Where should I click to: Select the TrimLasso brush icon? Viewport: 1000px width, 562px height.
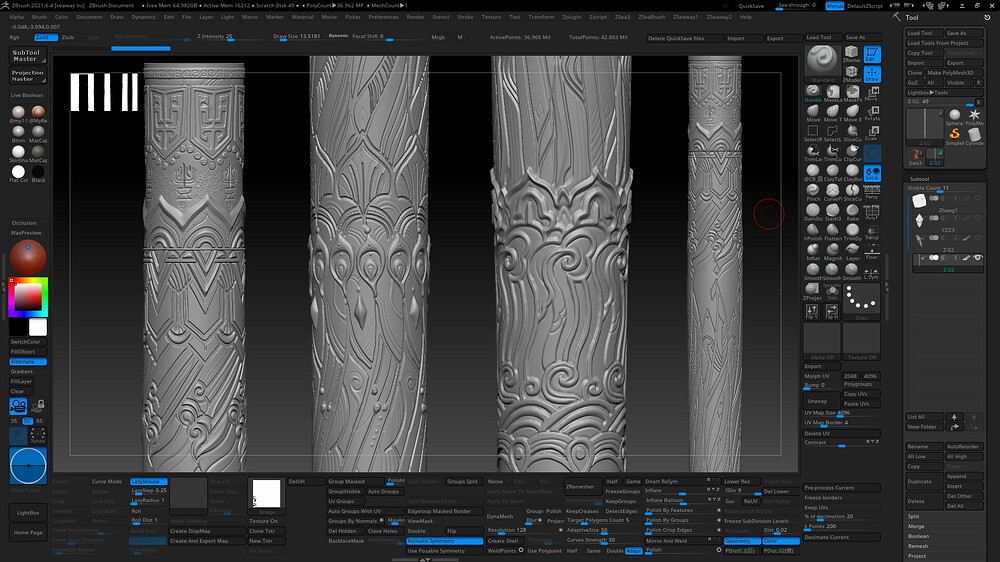[x=812, y=152]
